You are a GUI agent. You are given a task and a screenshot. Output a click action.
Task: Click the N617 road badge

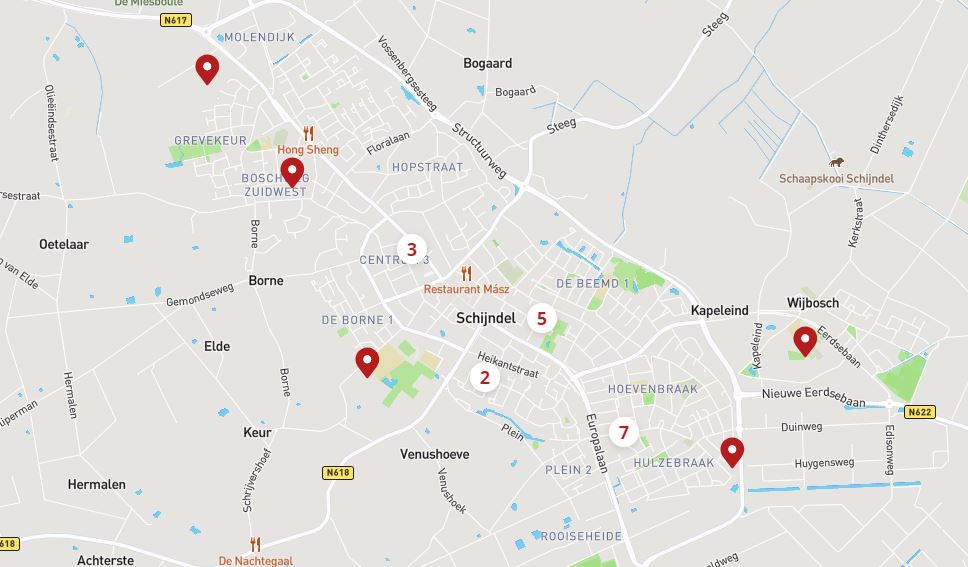point(175,20)
